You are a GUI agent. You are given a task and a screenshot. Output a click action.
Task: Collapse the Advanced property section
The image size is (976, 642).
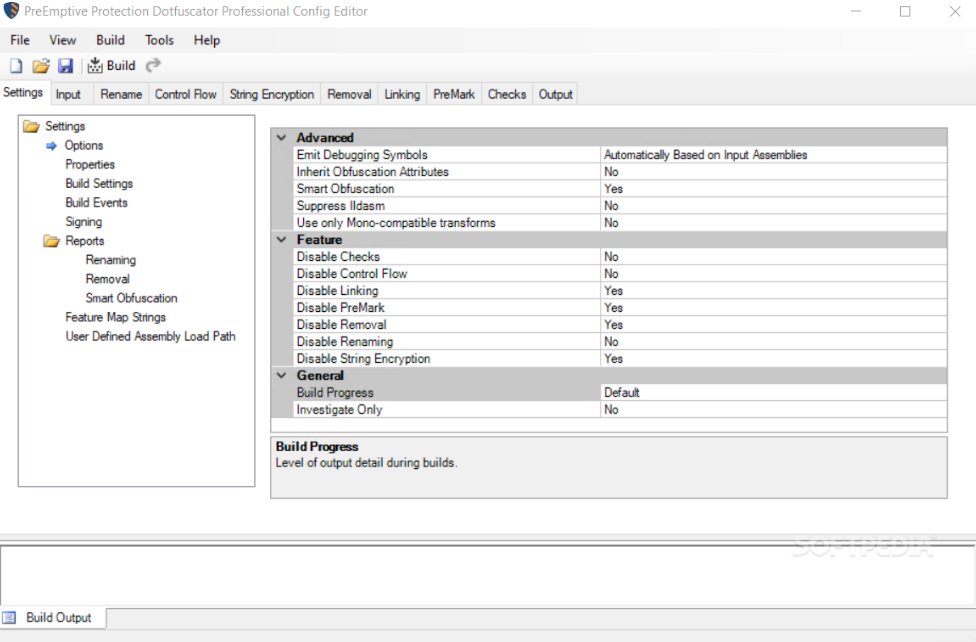pyautogui.click(x=281, y=137)
